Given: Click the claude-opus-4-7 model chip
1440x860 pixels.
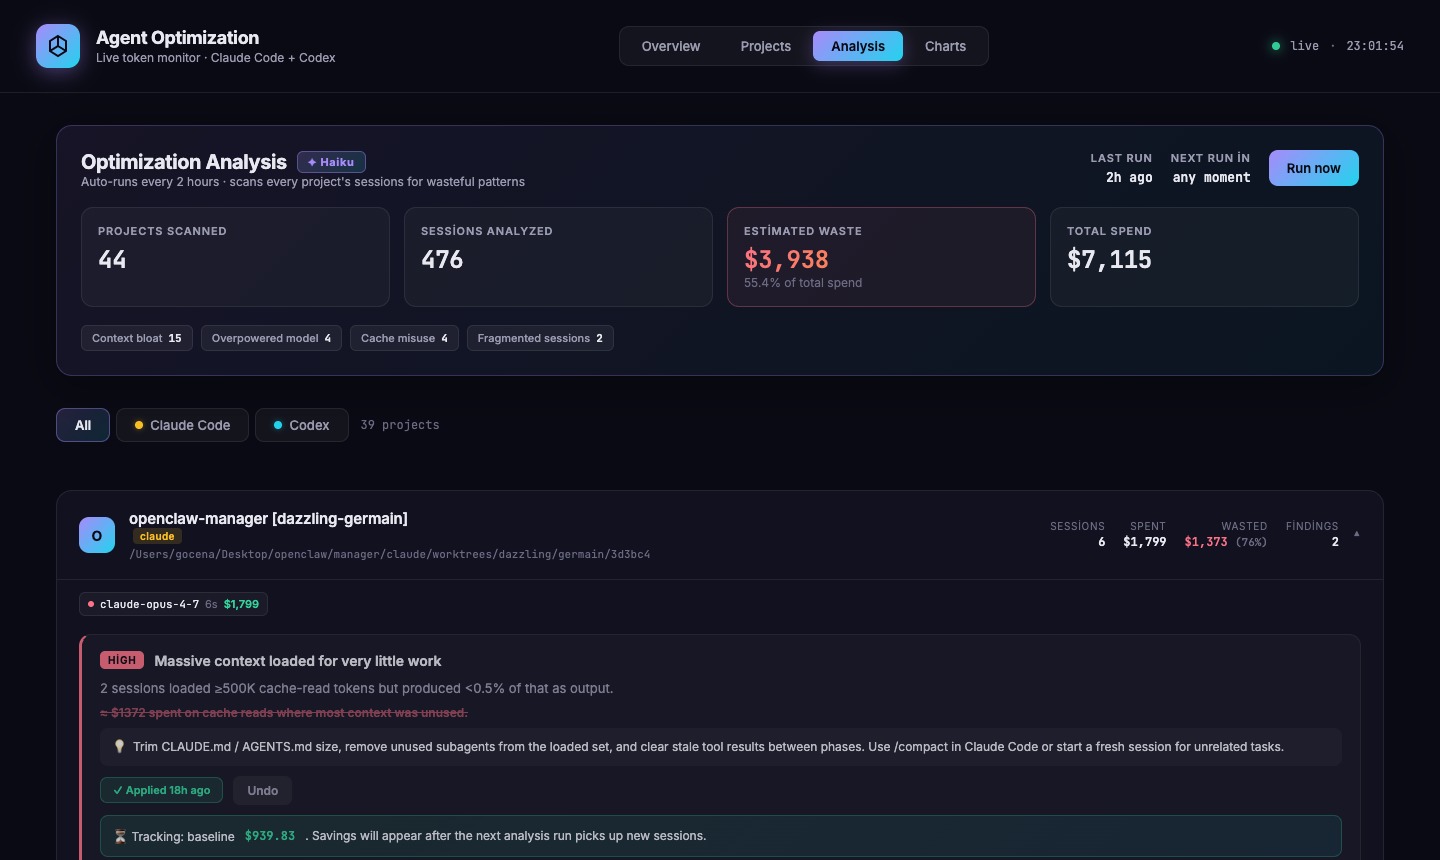Looking at the screenshot, I should (x=173, y=604).
